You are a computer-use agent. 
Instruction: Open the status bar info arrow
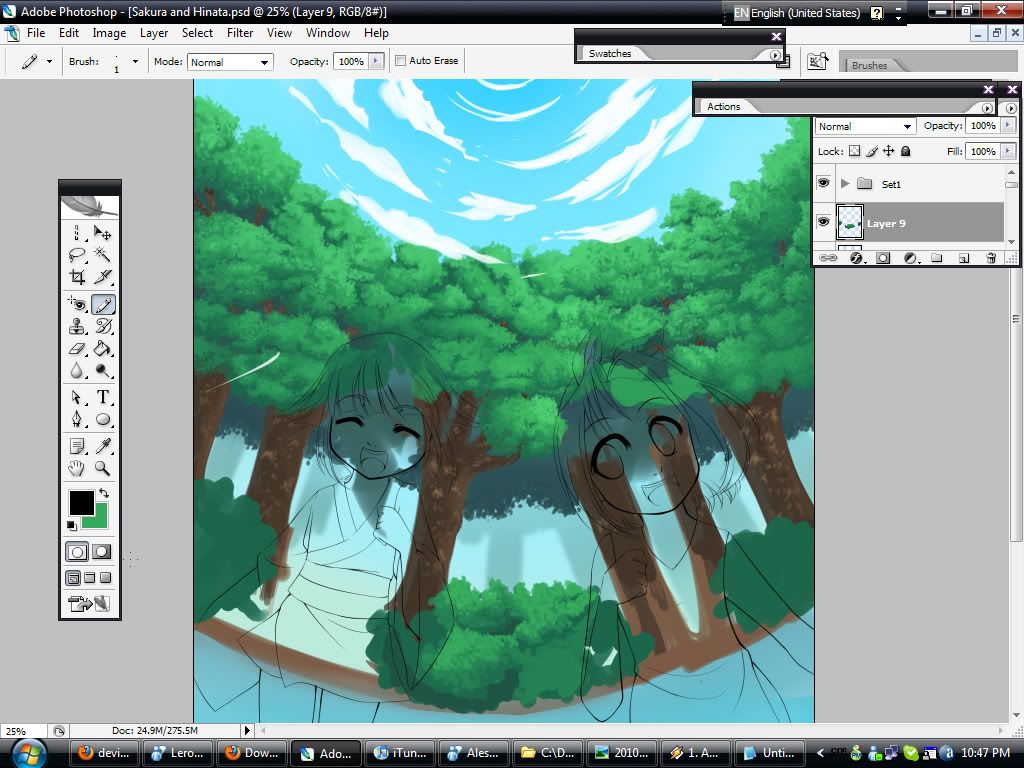pos(247,730)
